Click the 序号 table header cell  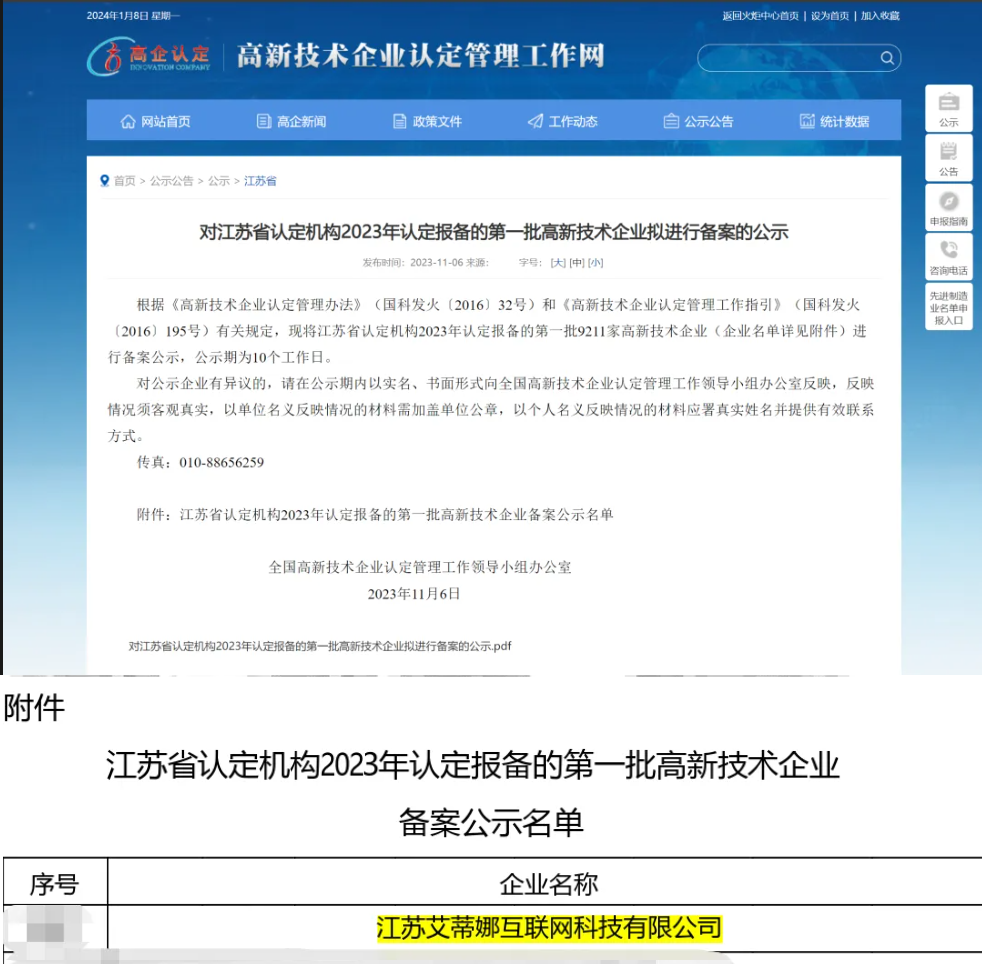point(55,883)
